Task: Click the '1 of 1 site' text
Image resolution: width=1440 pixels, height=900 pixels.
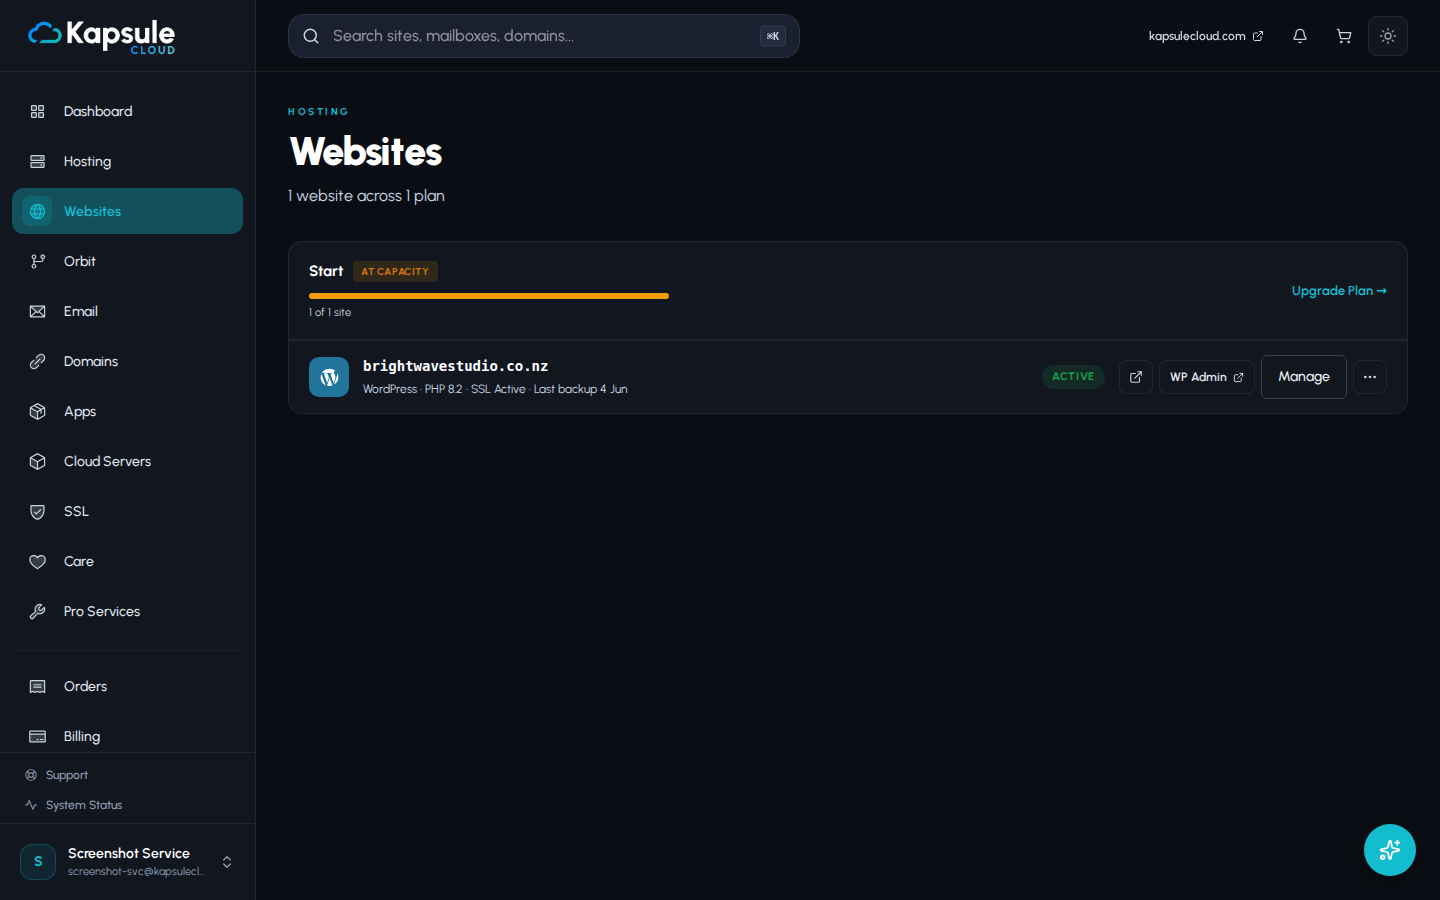Action: pyautogui.click(x=330, y=312)
